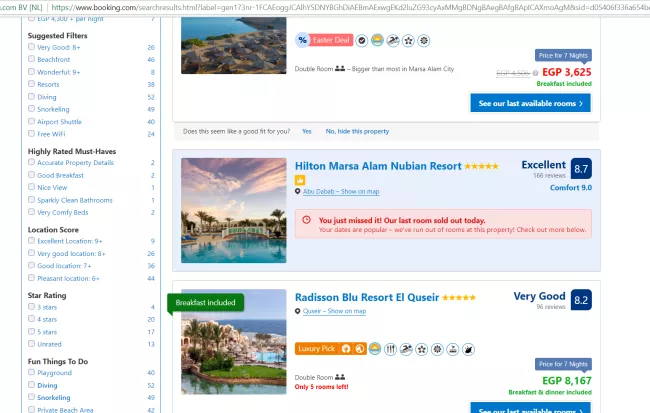Open Abu Dabab – Show on map link
The height and width of the screenshot is (413, 650).
click(x=341, y=192)
